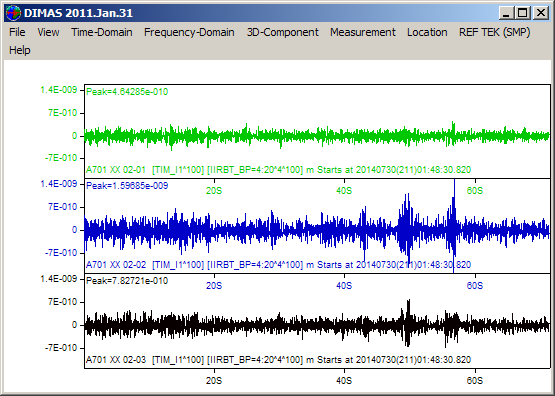Open the Location menu
The image size is (555, 396).
[427, 32]
